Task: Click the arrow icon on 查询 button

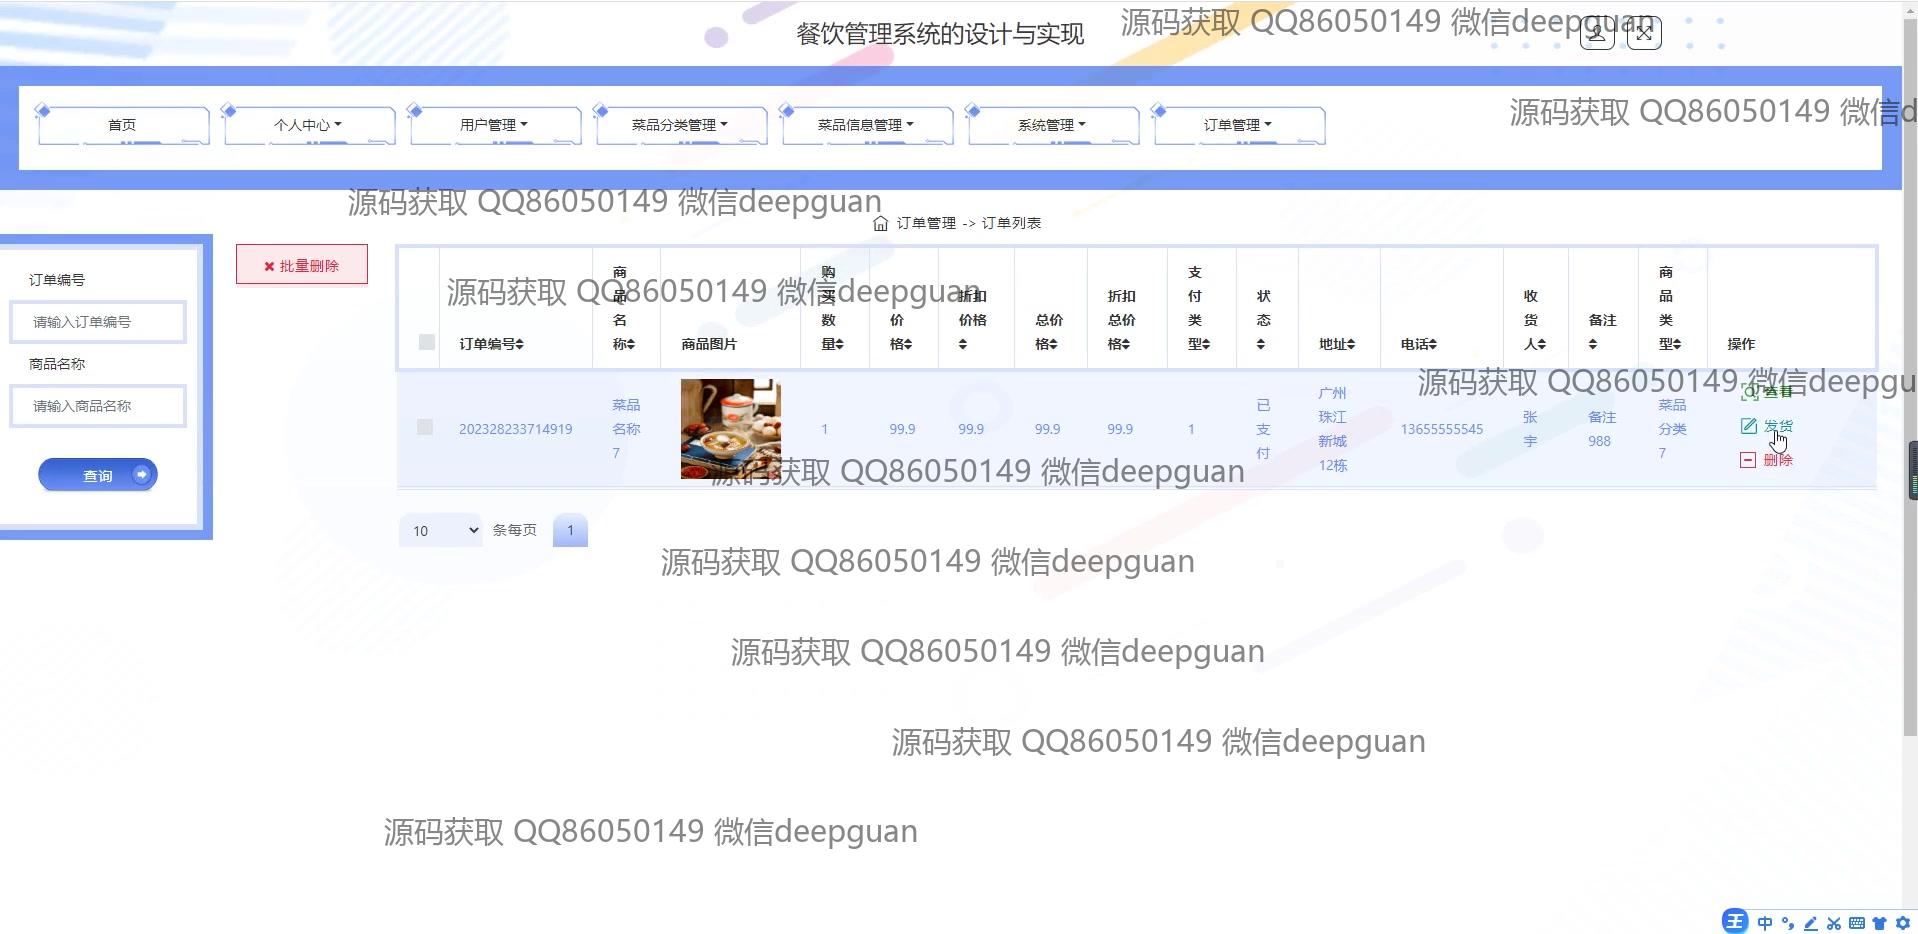Action: tap(142, 474)
